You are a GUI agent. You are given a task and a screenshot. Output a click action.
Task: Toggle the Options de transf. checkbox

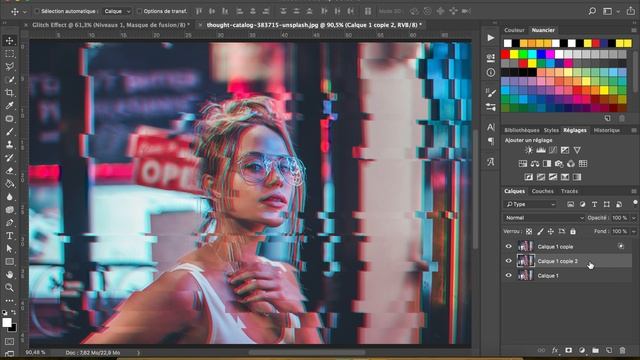[x=139, y=11]
